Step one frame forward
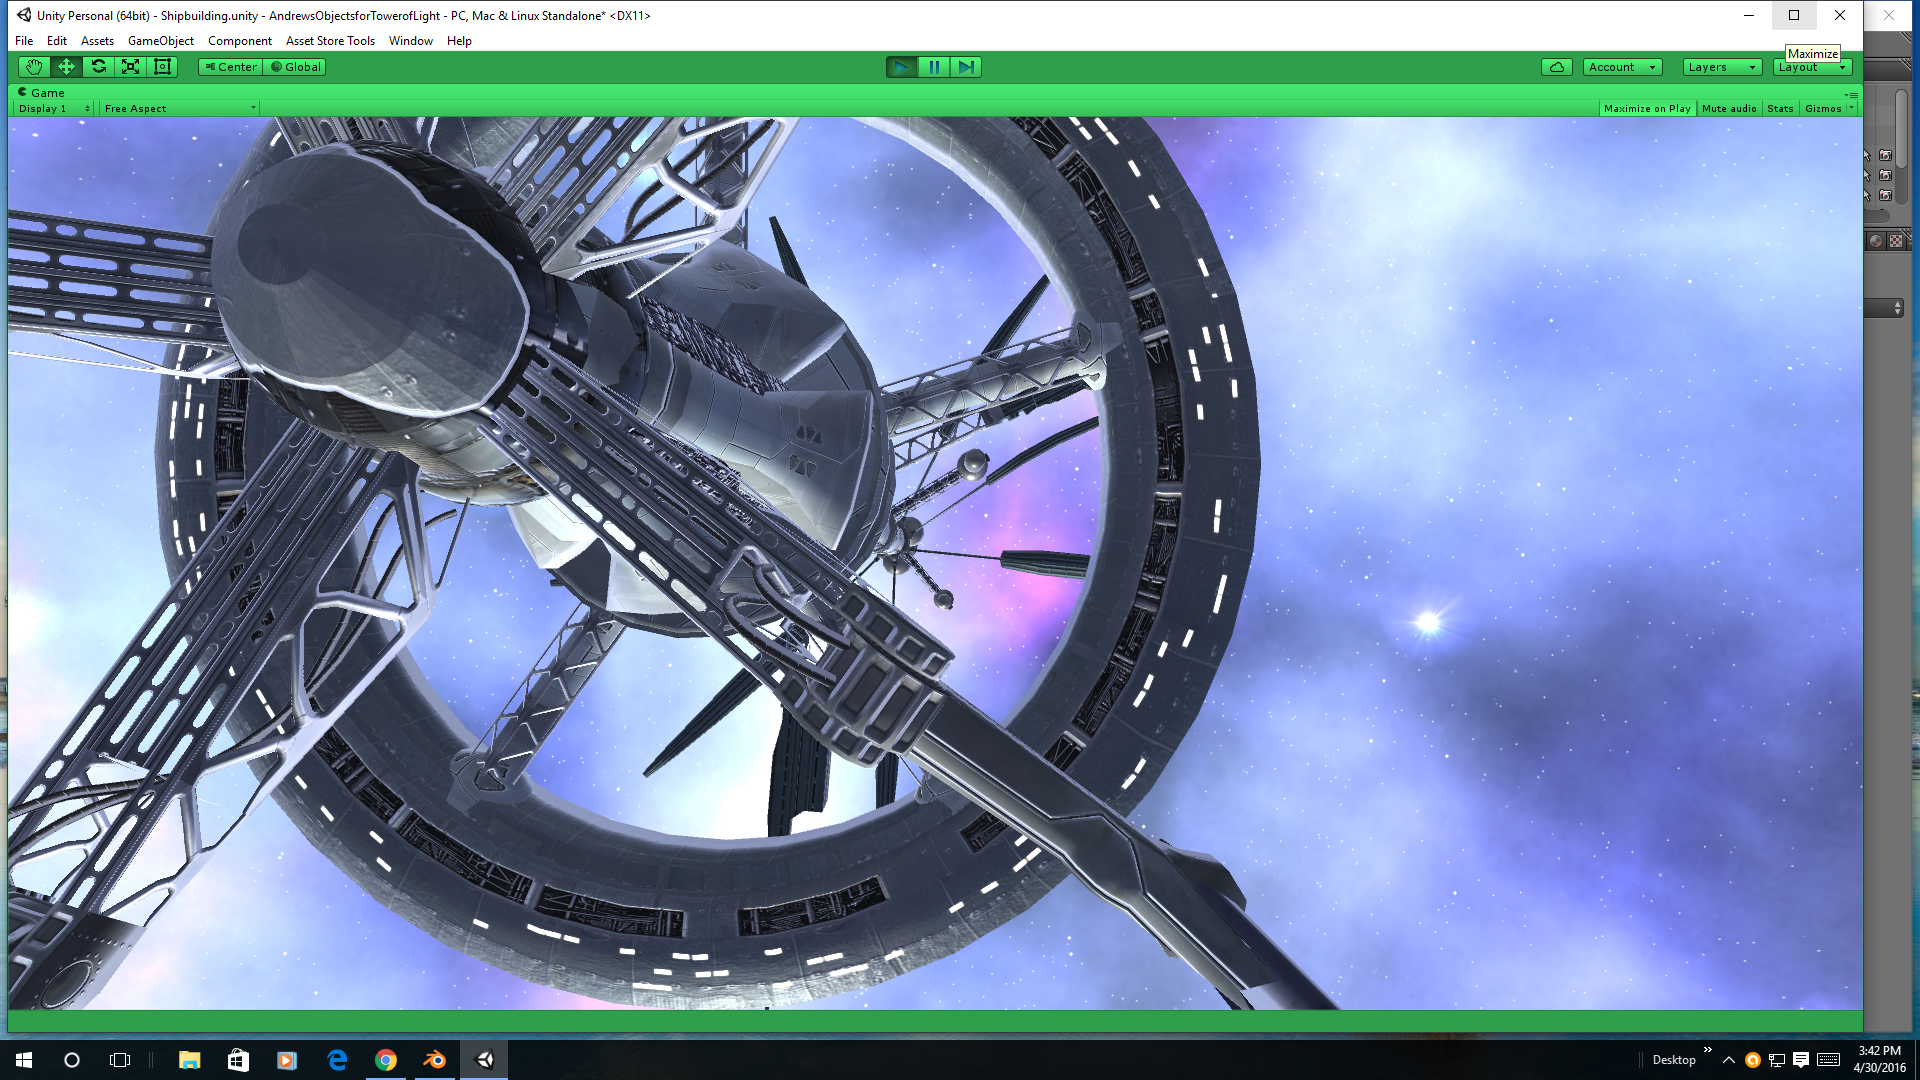The image size is (1920, 1080). pos(966,67)
